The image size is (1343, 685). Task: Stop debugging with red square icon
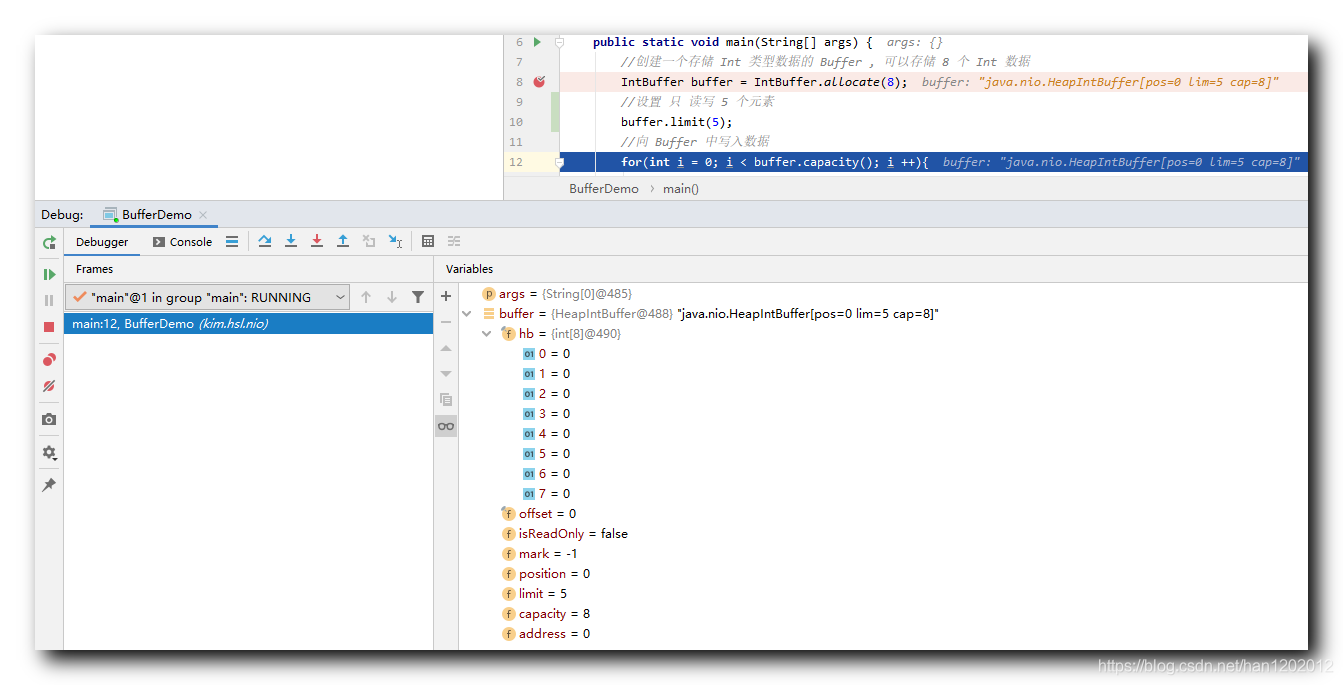49,327
